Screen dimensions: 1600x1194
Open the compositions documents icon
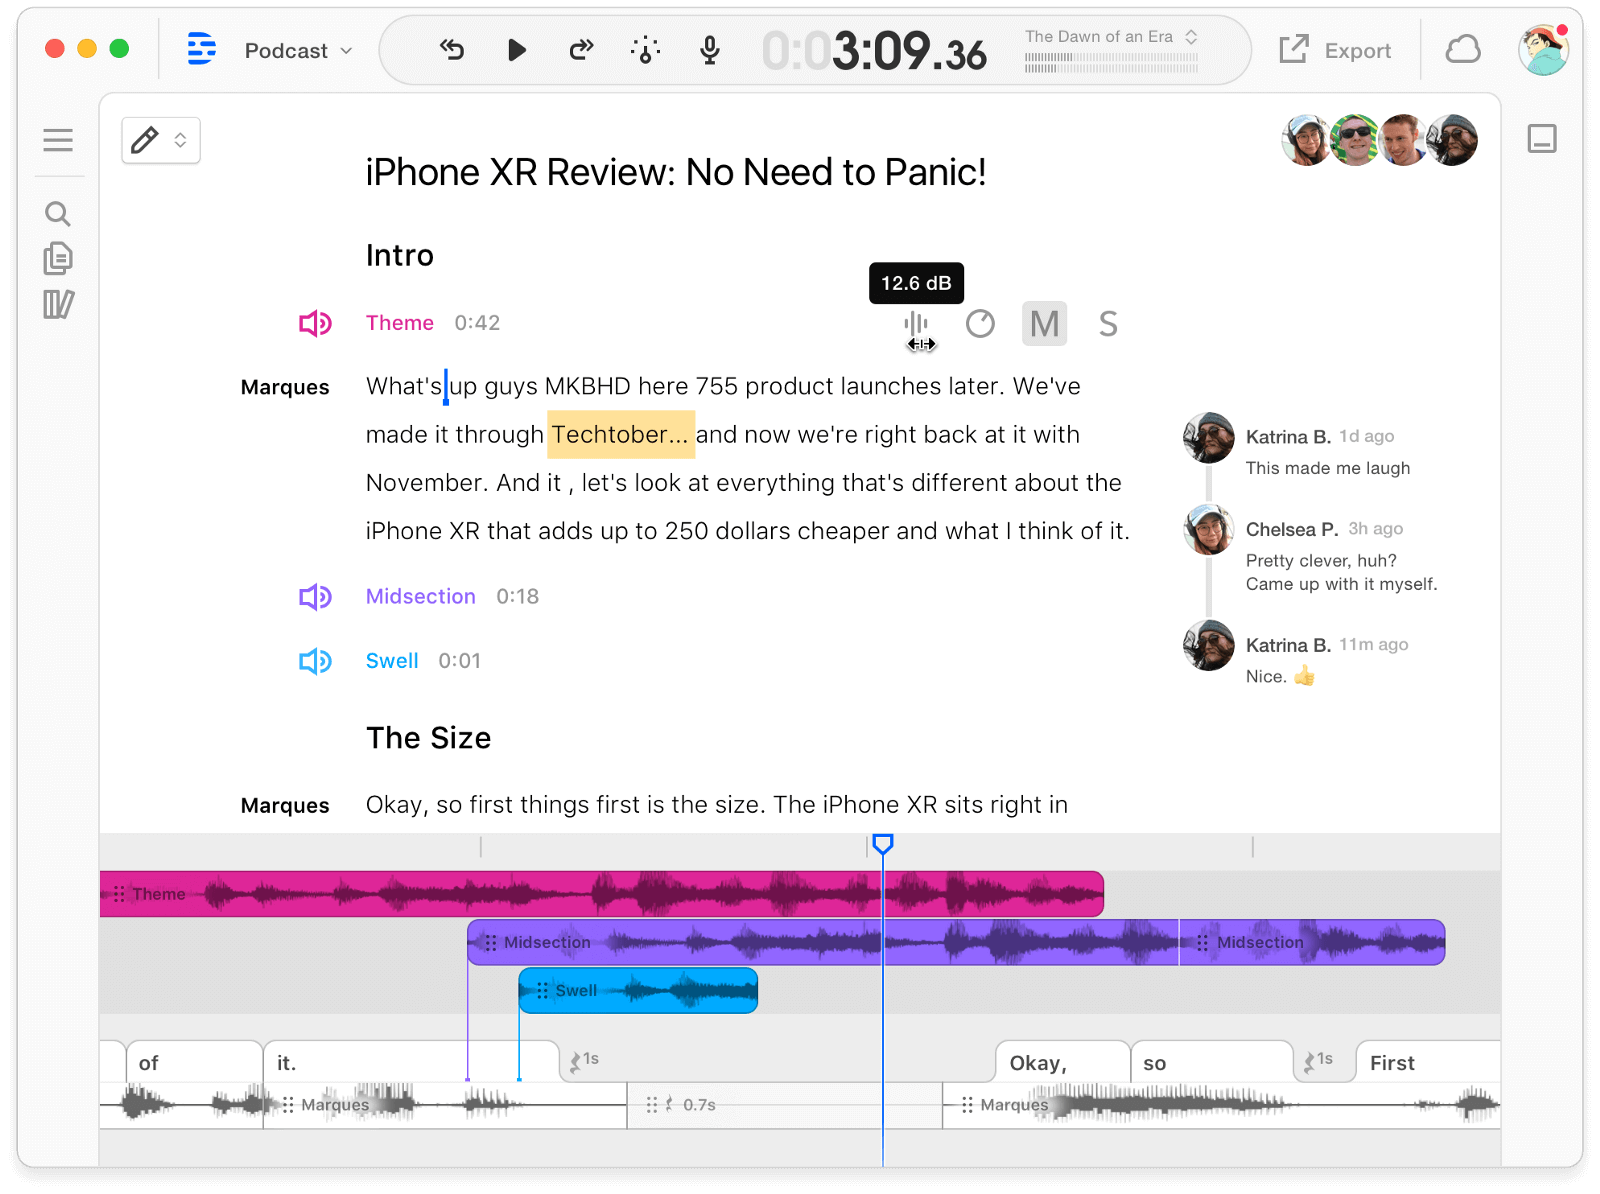click(x=58, y=259)
